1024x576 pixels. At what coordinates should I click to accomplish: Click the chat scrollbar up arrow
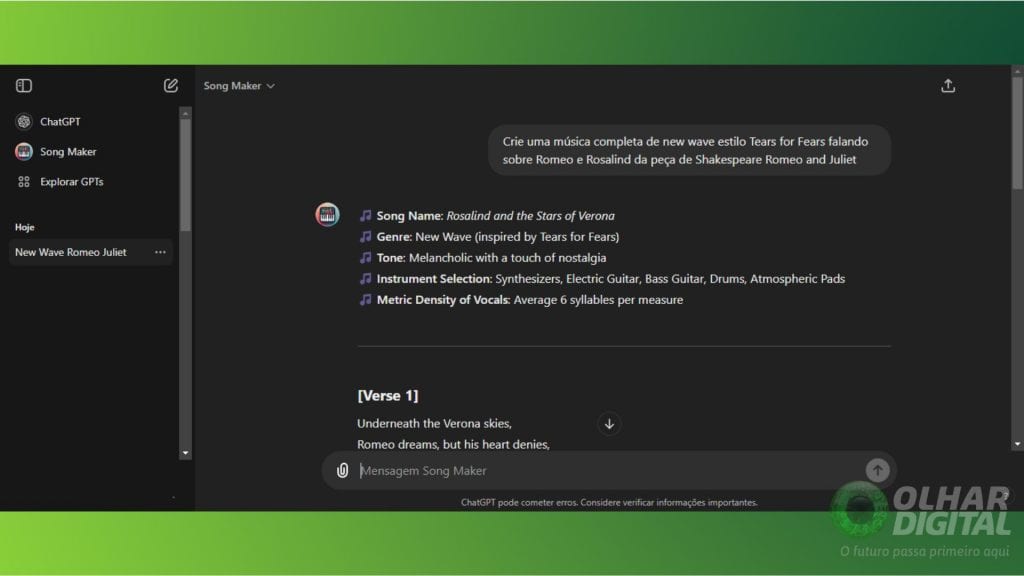click(x=1017, y=72)
